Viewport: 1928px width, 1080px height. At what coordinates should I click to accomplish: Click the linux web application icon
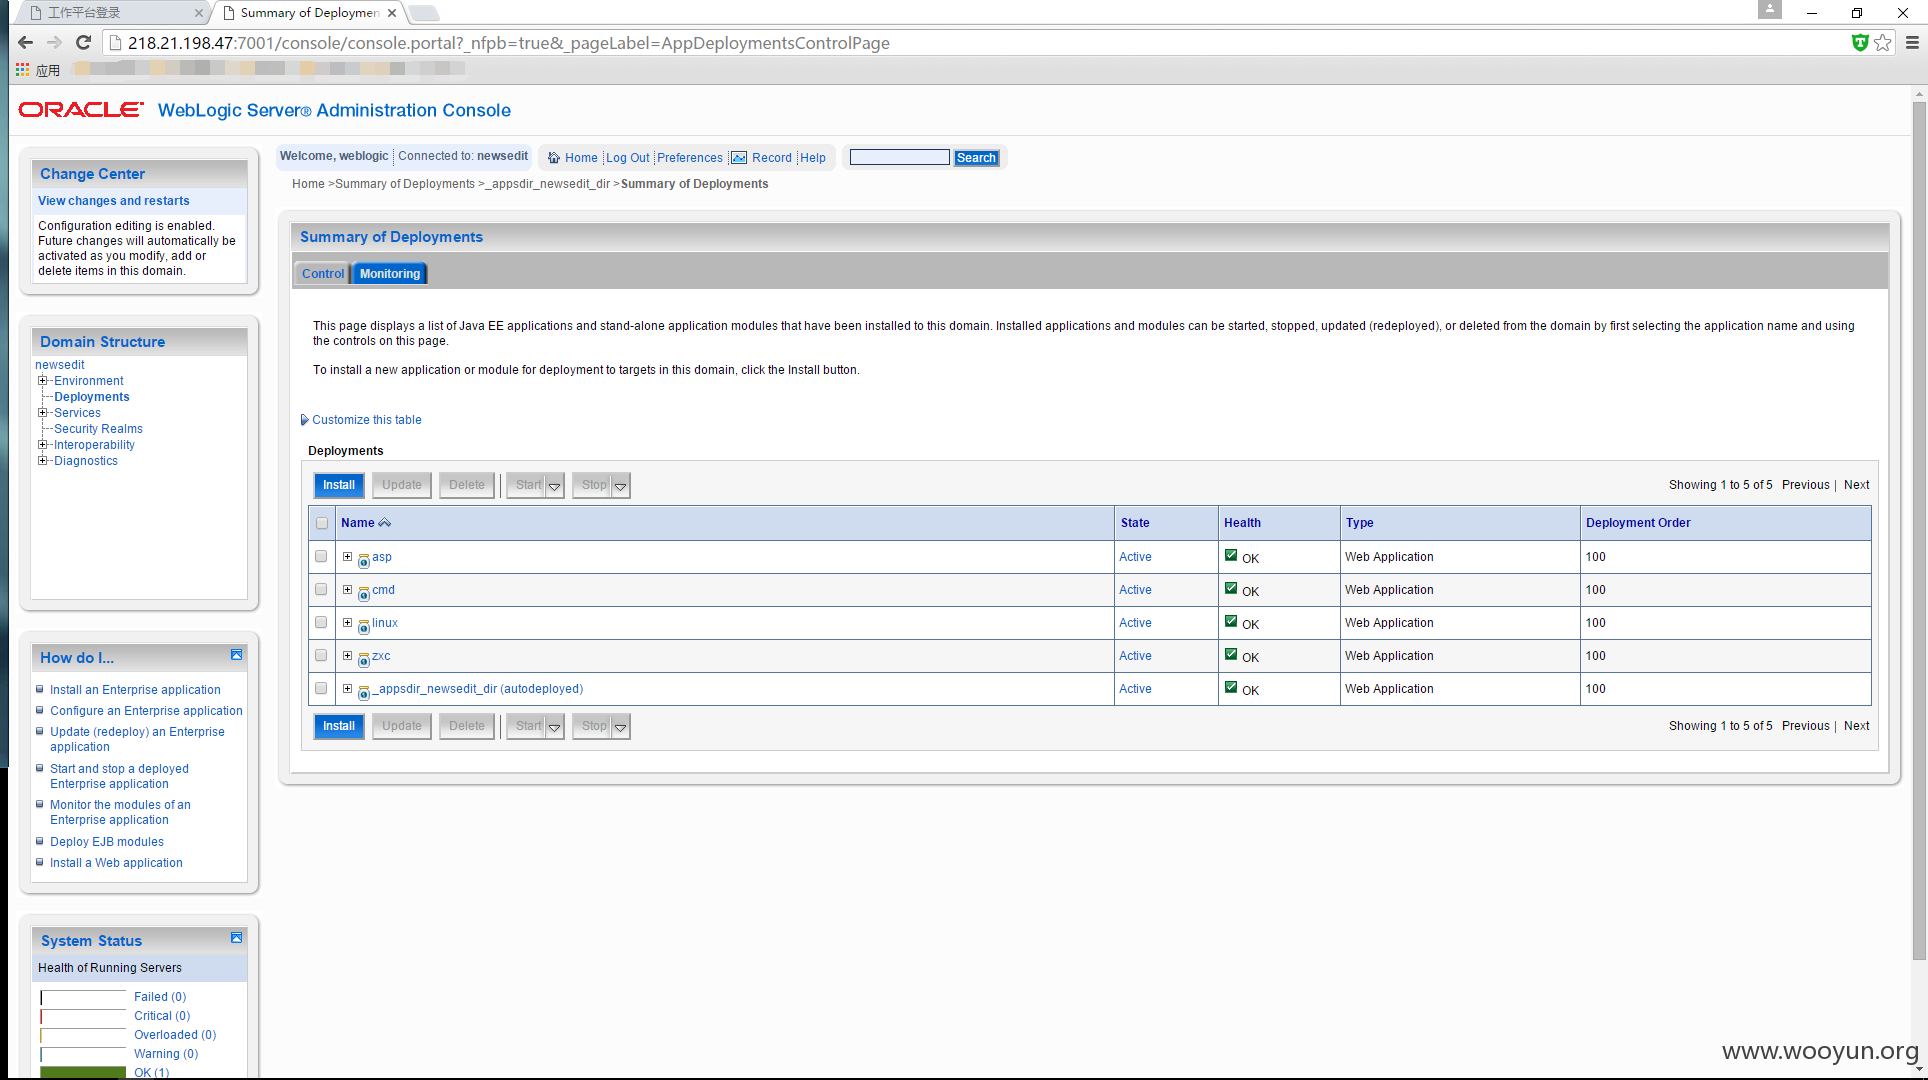364,626
